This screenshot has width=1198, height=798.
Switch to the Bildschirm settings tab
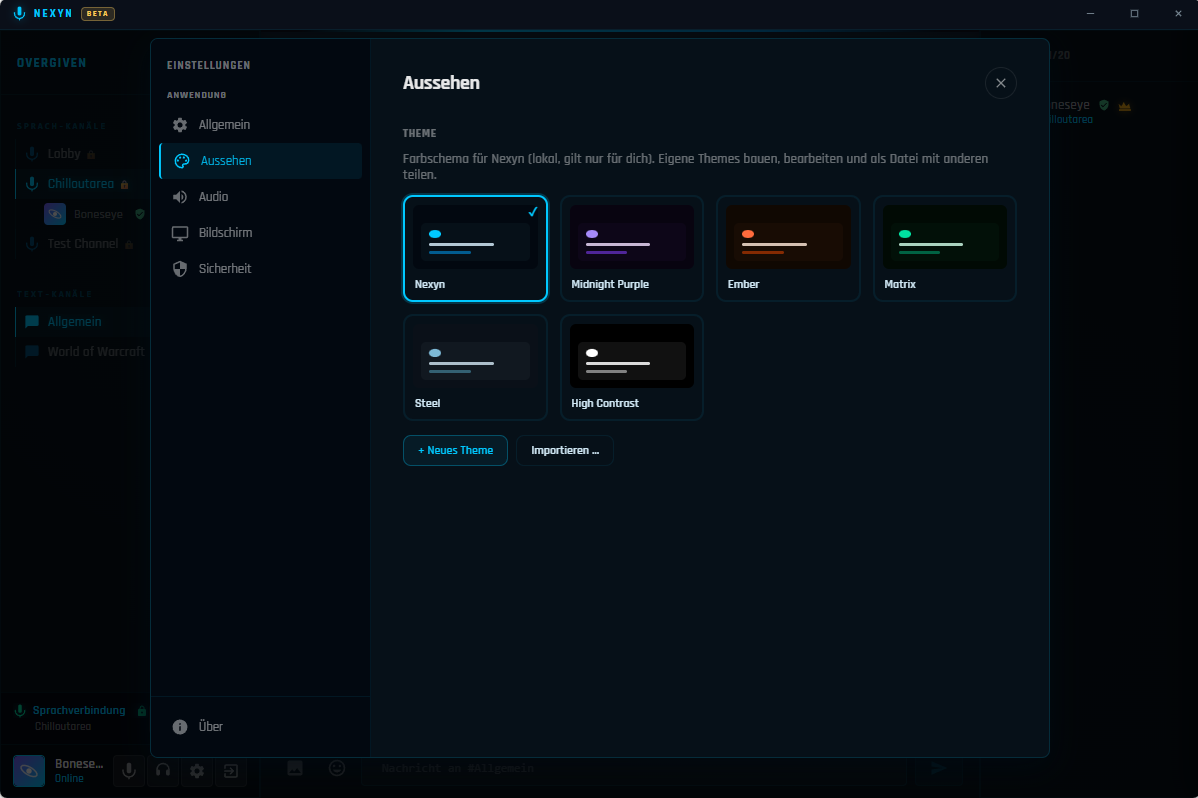(261, 232)
